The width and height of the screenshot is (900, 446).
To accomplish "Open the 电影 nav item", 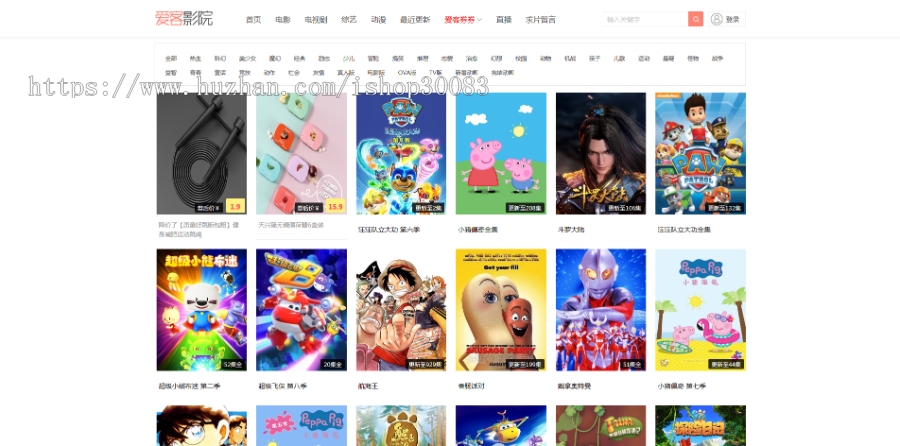I will pos(282,20).
